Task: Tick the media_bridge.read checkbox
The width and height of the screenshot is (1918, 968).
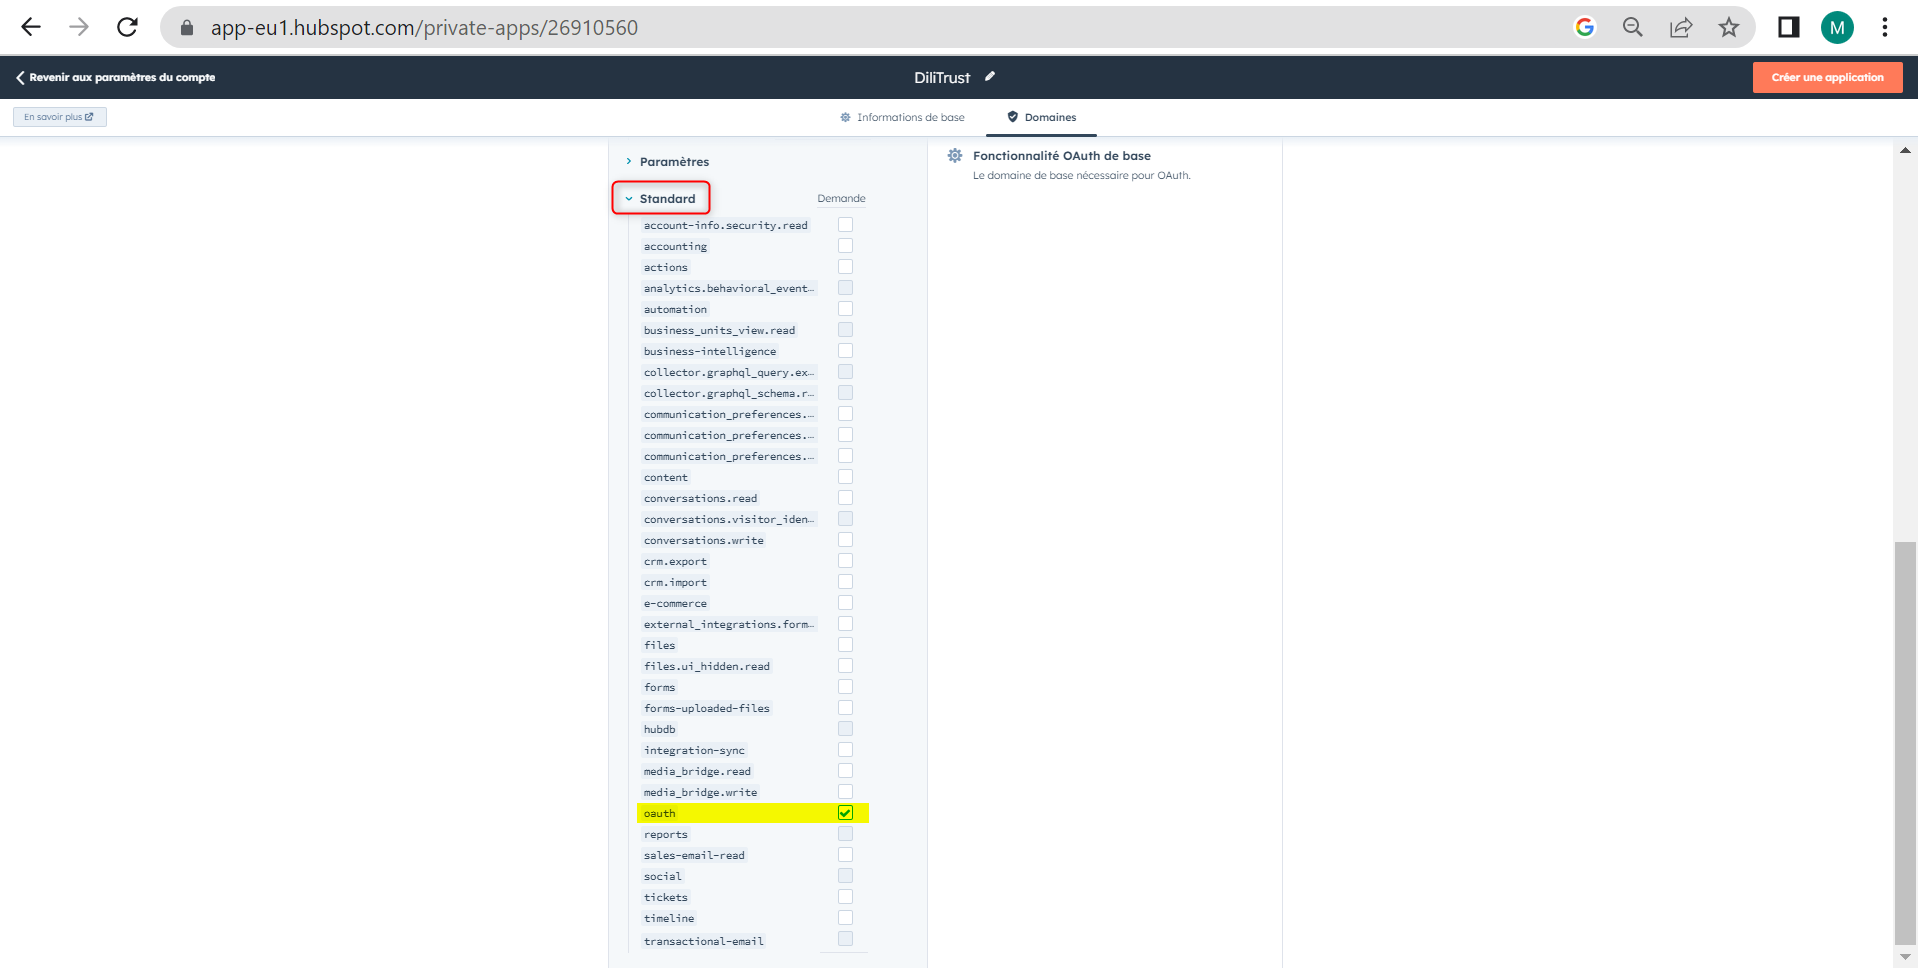Action: tap(845, 771)
